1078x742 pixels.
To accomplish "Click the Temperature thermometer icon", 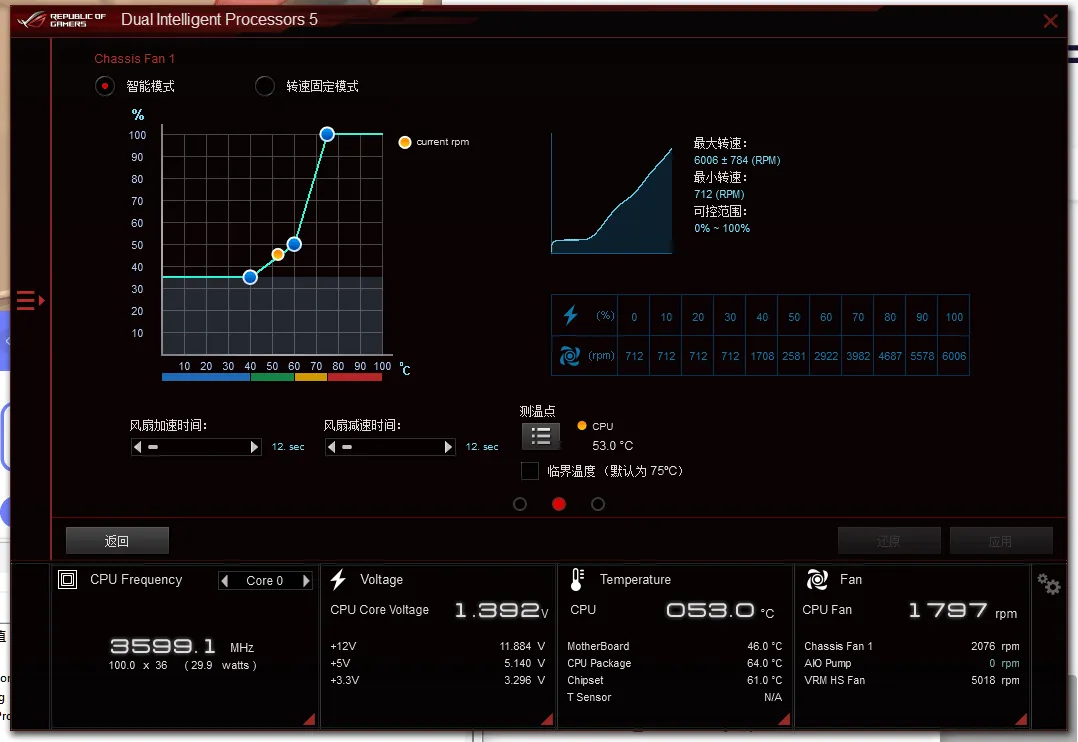I will click(x=578, y=580).
